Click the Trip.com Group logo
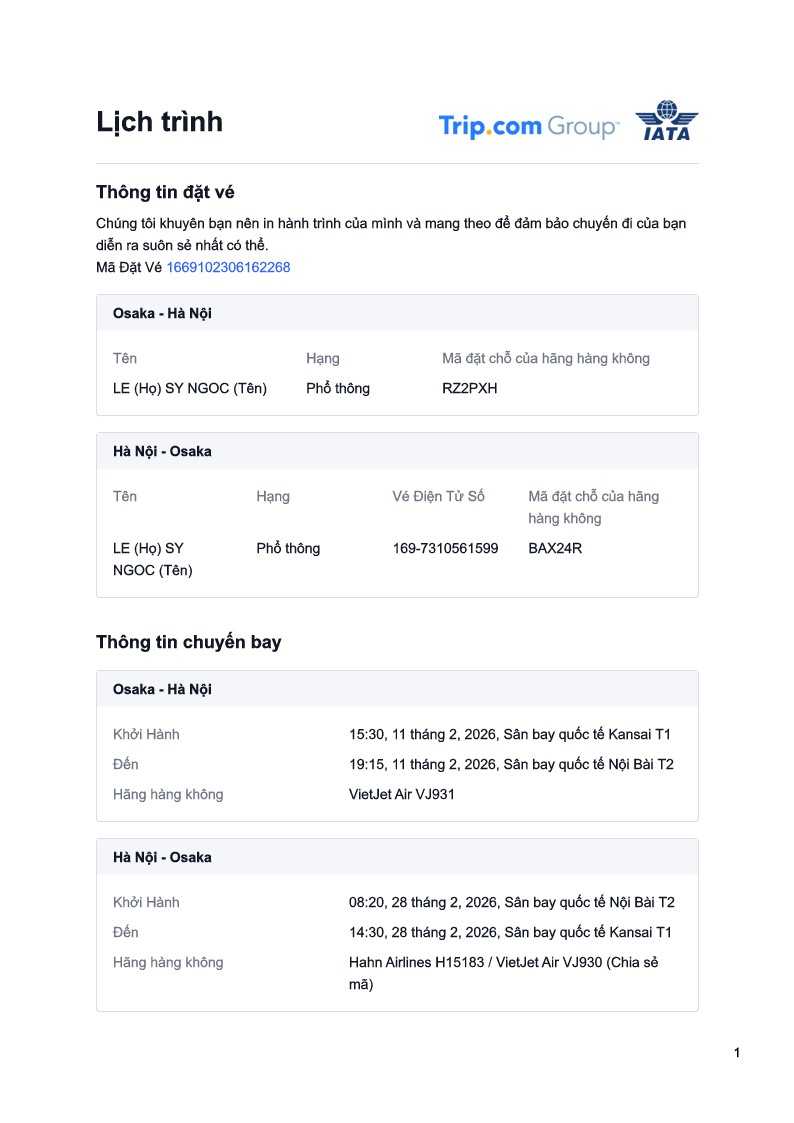The image size is (794, 1123). [x=528, y=127]
